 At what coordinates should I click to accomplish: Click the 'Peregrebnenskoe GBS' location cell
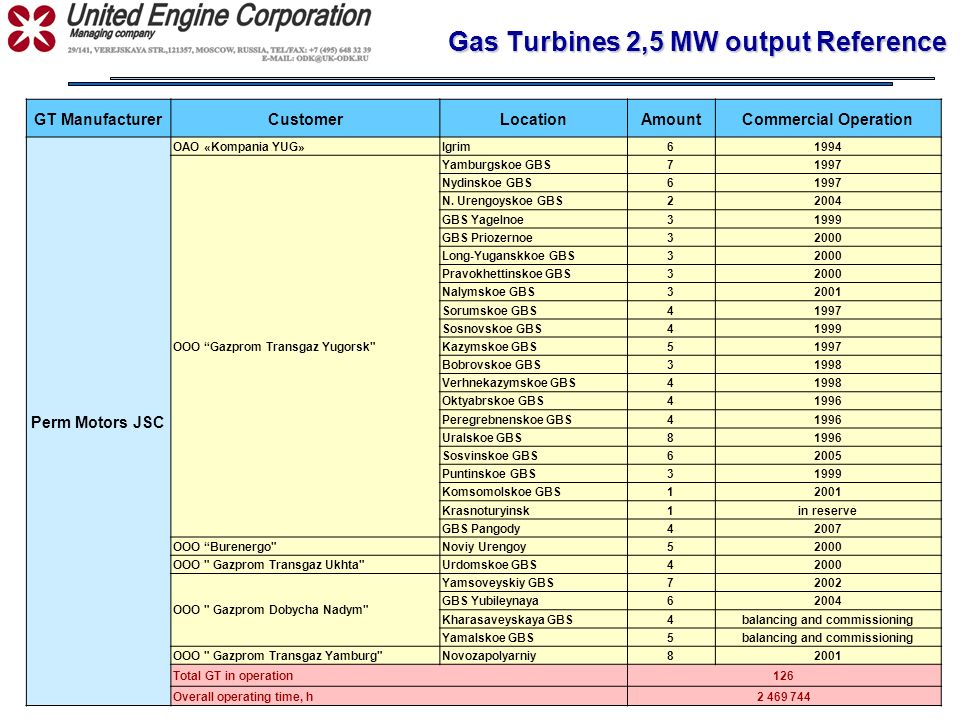[x=533, y=419]
